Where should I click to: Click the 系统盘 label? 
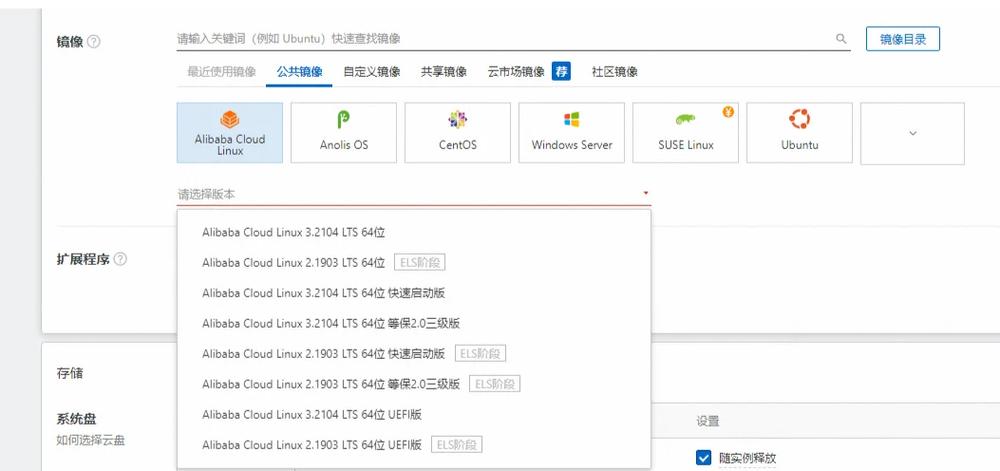77,419
